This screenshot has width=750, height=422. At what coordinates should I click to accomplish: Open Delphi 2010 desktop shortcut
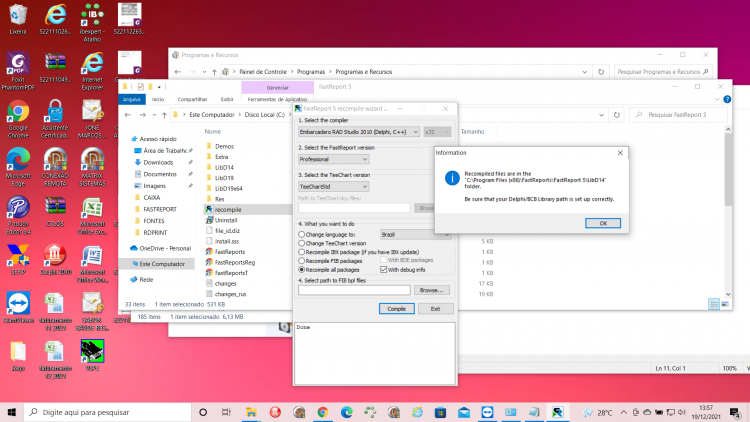tap(55, 259)
